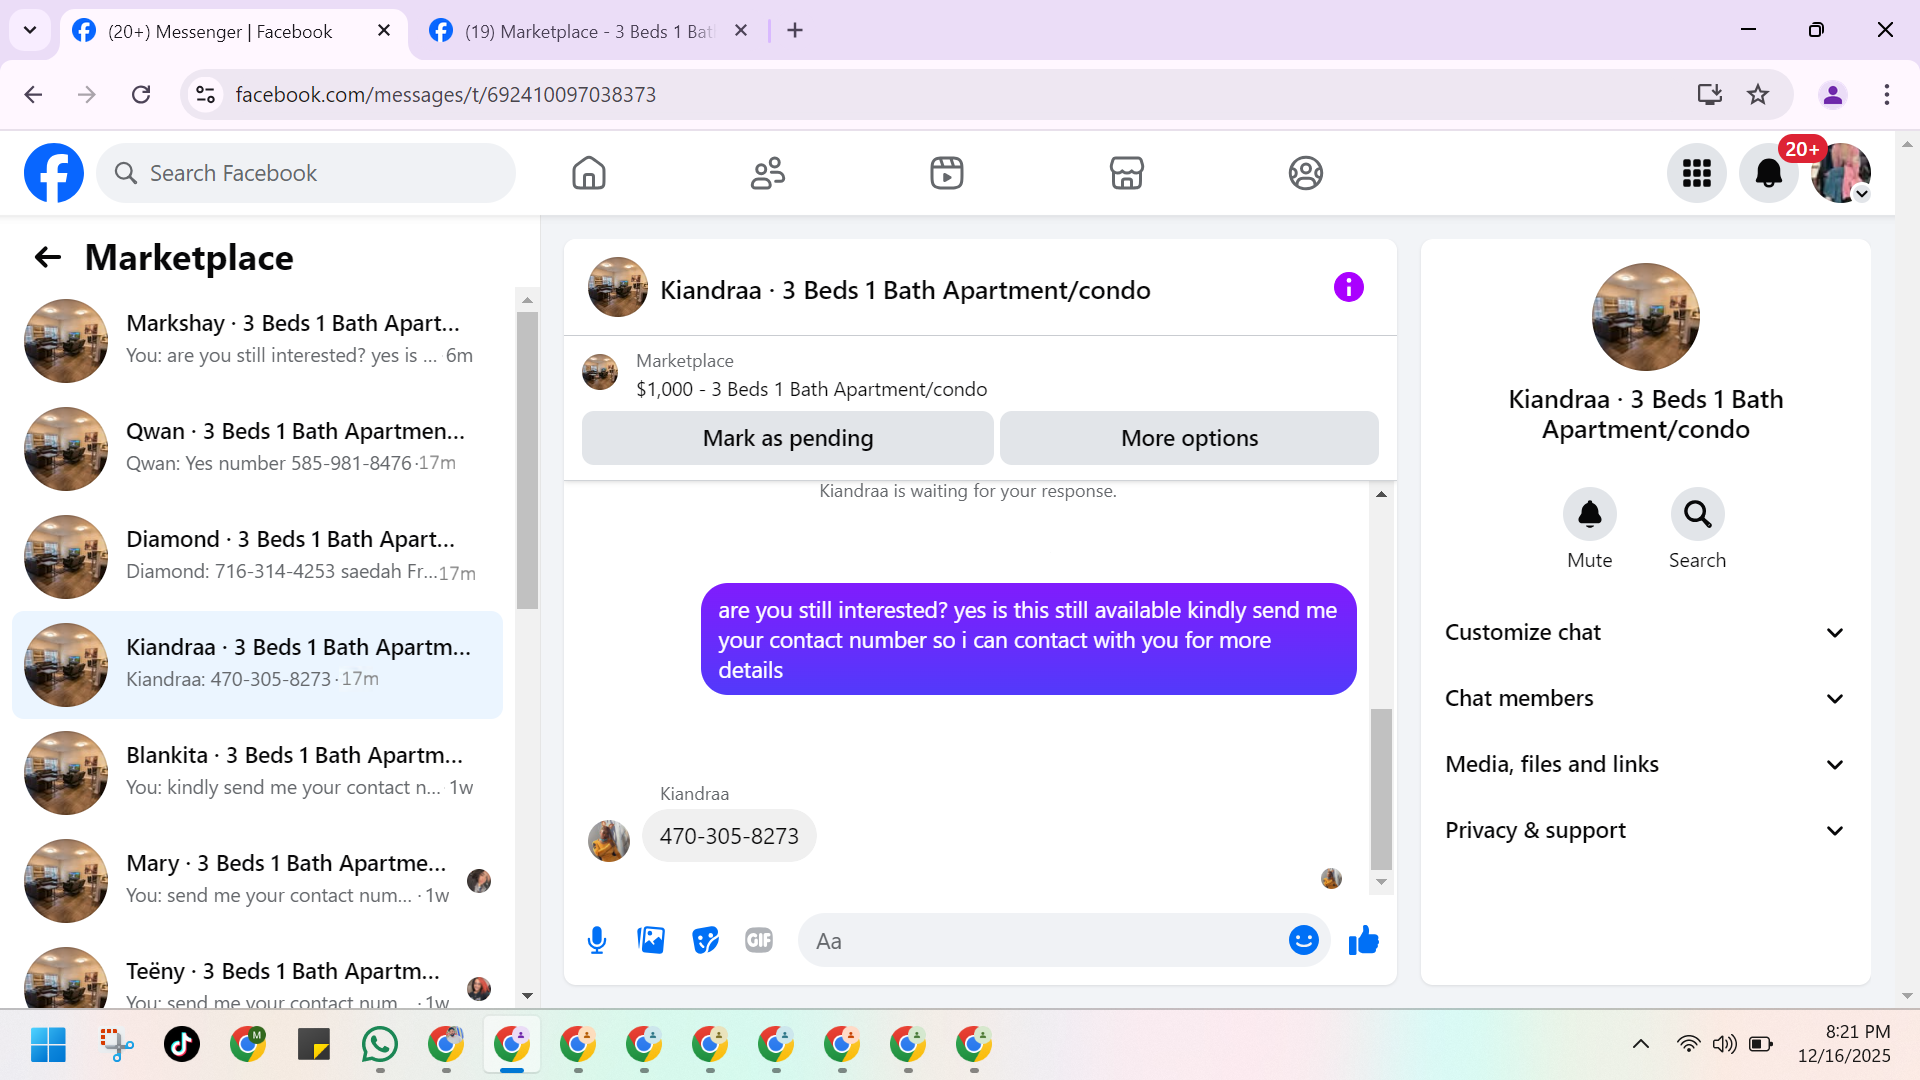
Task: Show hidden system tray icons
Action: (x=1641, y=1044)
